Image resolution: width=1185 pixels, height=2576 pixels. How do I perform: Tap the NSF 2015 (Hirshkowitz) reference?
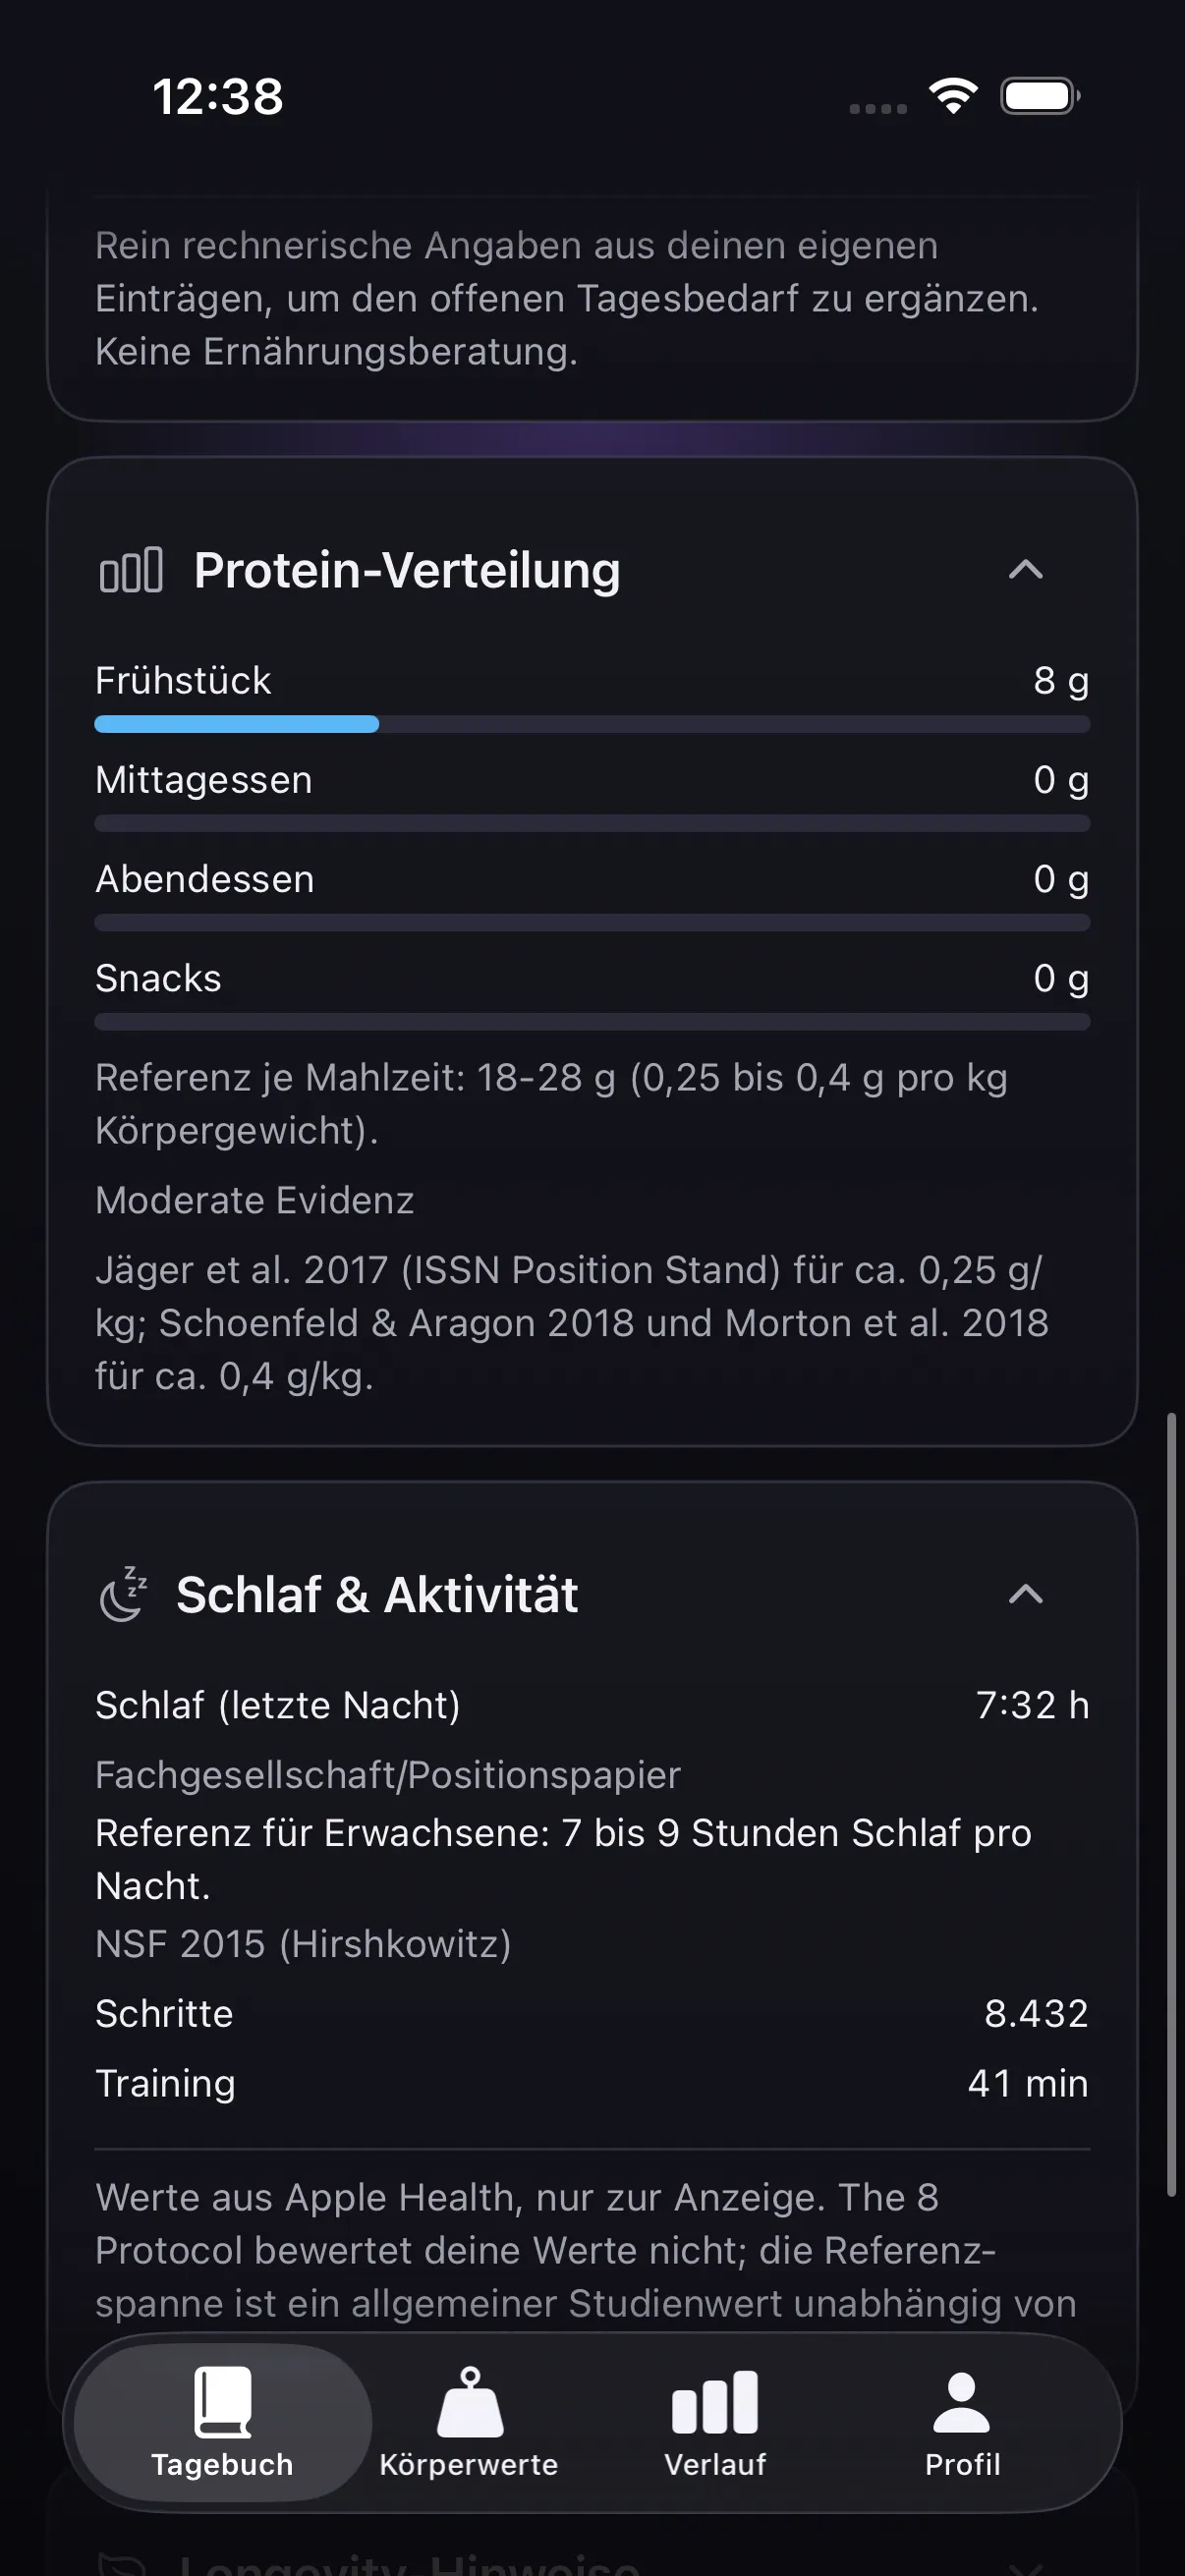click(303, 1944)
